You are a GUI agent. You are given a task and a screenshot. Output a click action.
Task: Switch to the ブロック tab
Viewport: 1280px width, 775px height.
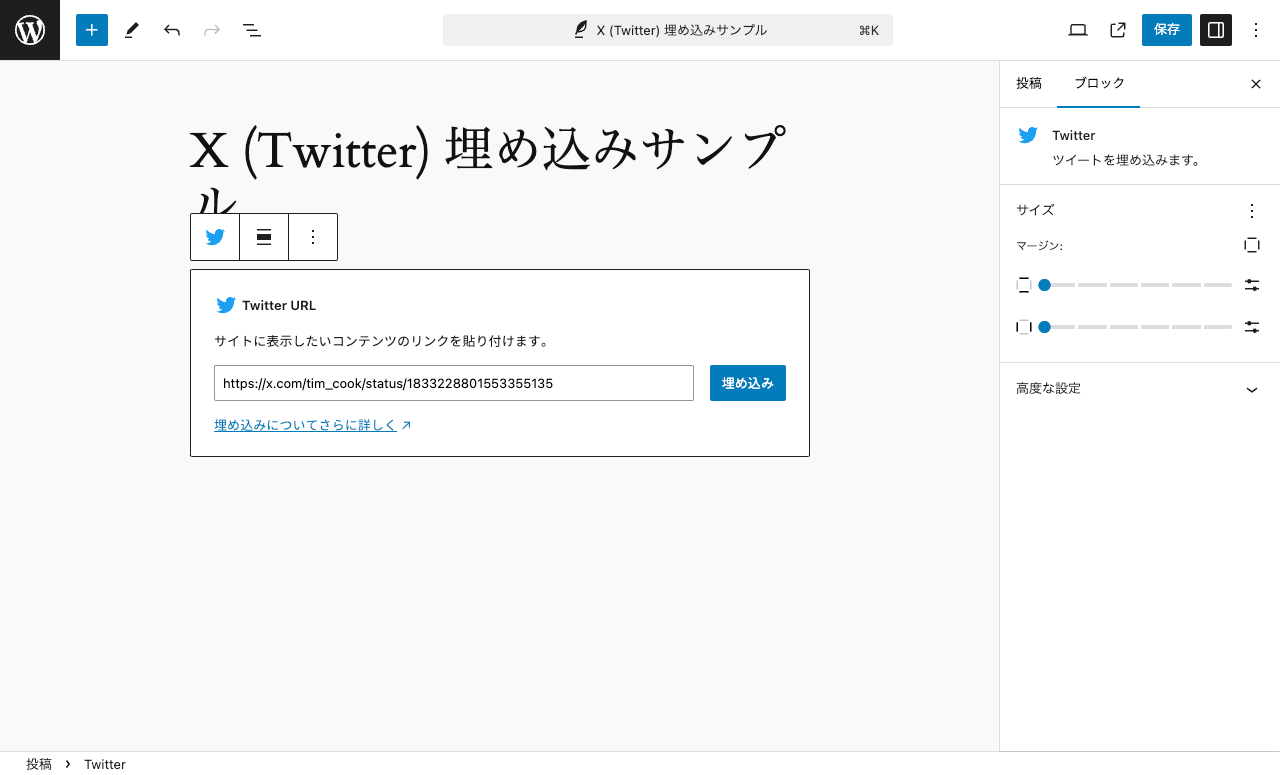1099,84
